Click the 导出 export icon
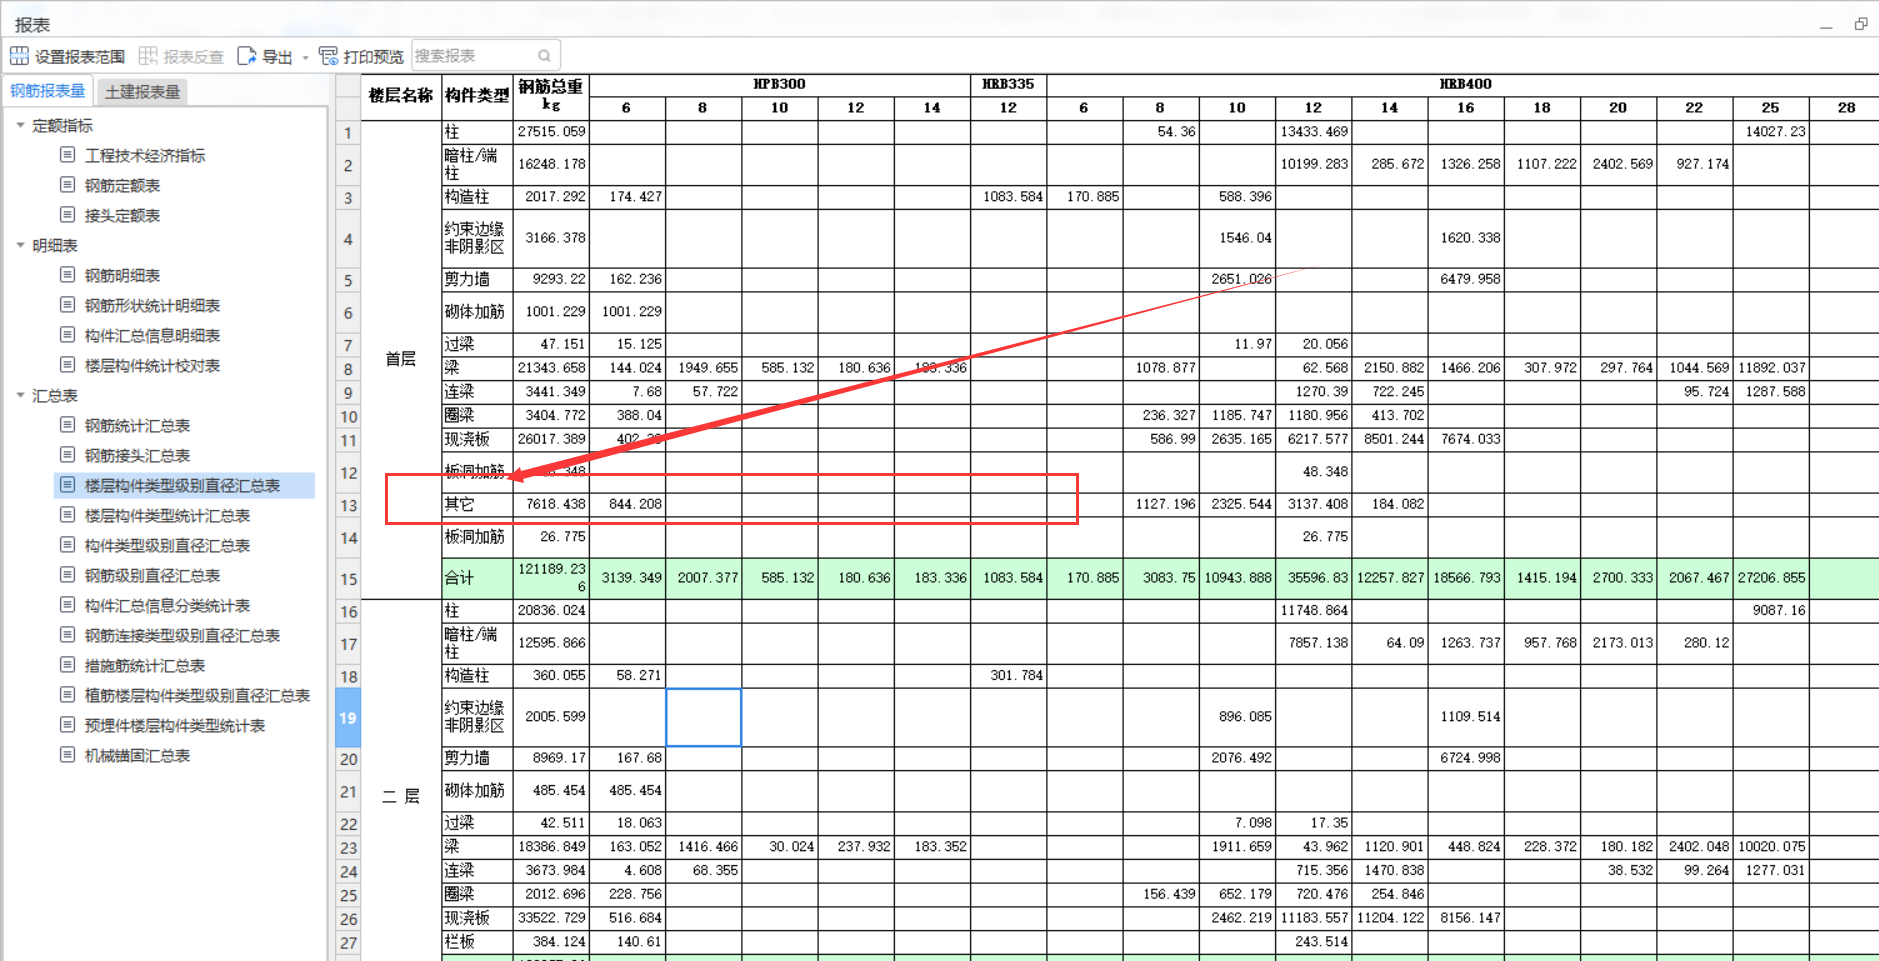1879x961 pixels. pyautogui.click(x=246, y=56)
